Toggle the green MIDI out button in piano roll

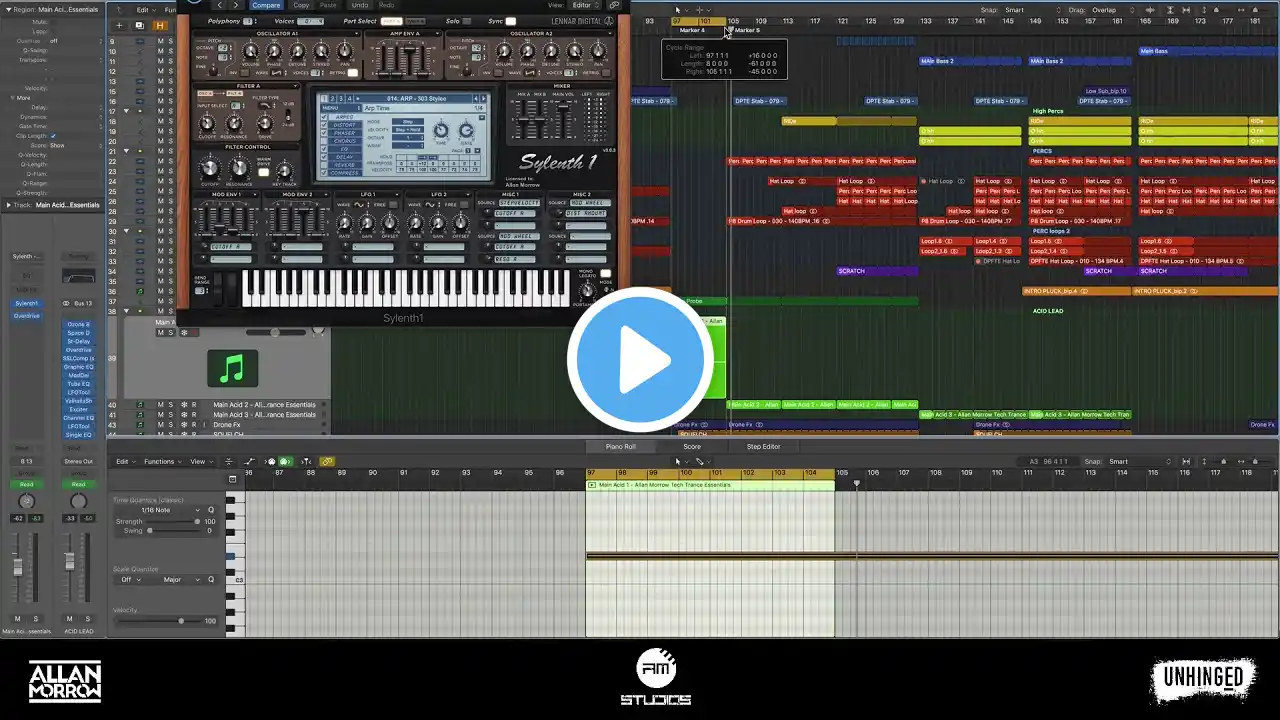286,462
